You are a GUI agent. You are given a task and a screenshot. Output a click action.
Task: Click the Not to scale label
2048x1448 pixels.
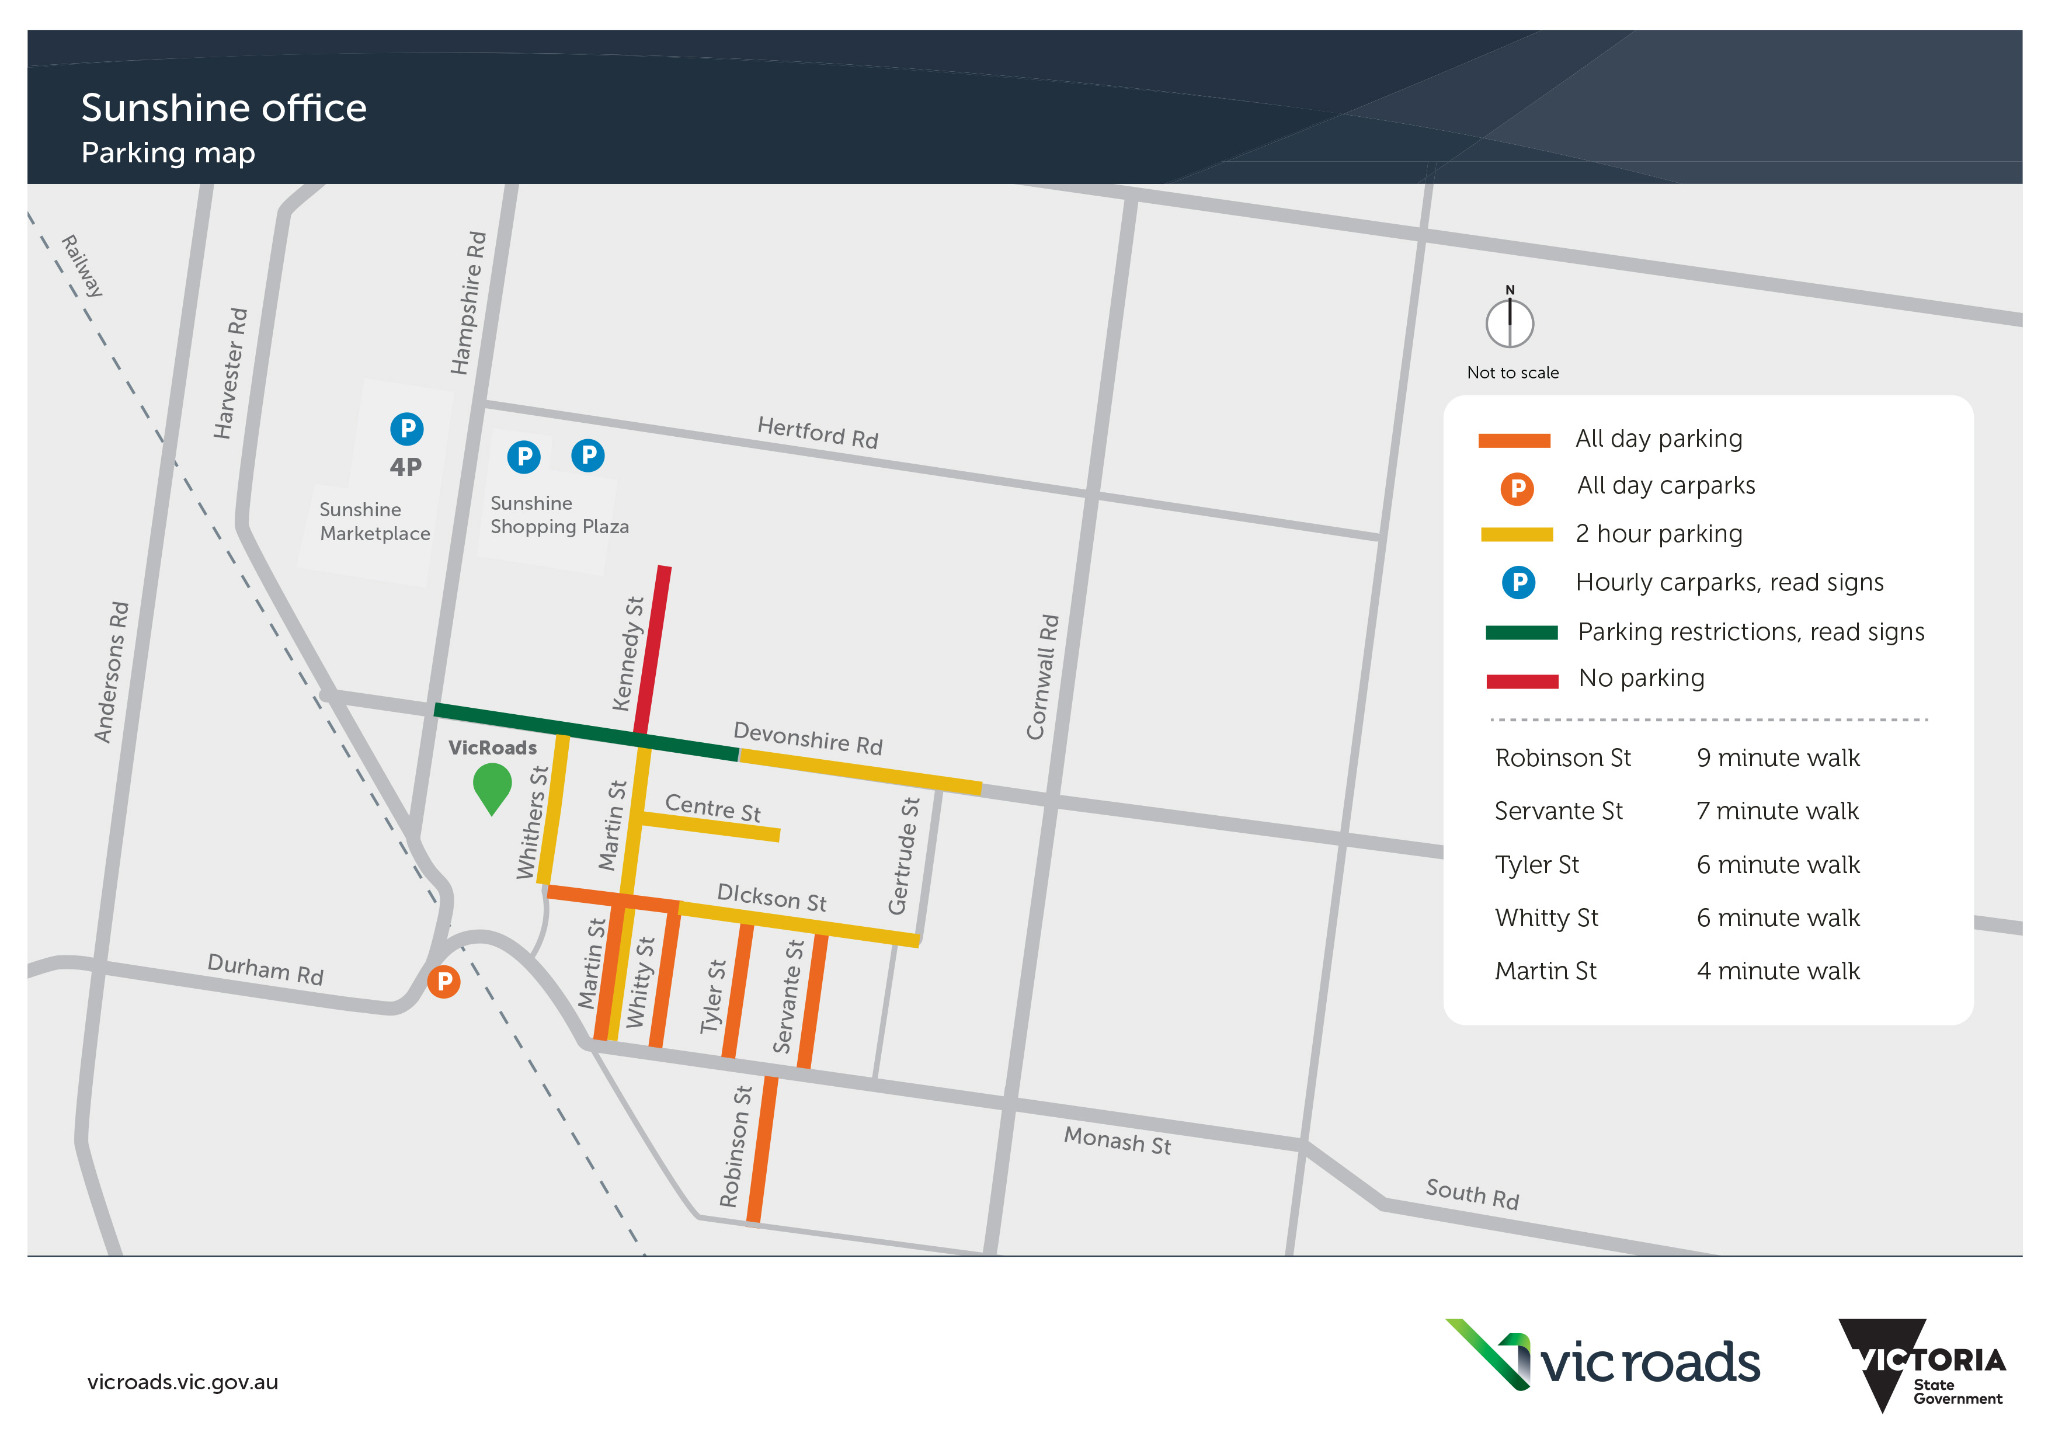1513,373
